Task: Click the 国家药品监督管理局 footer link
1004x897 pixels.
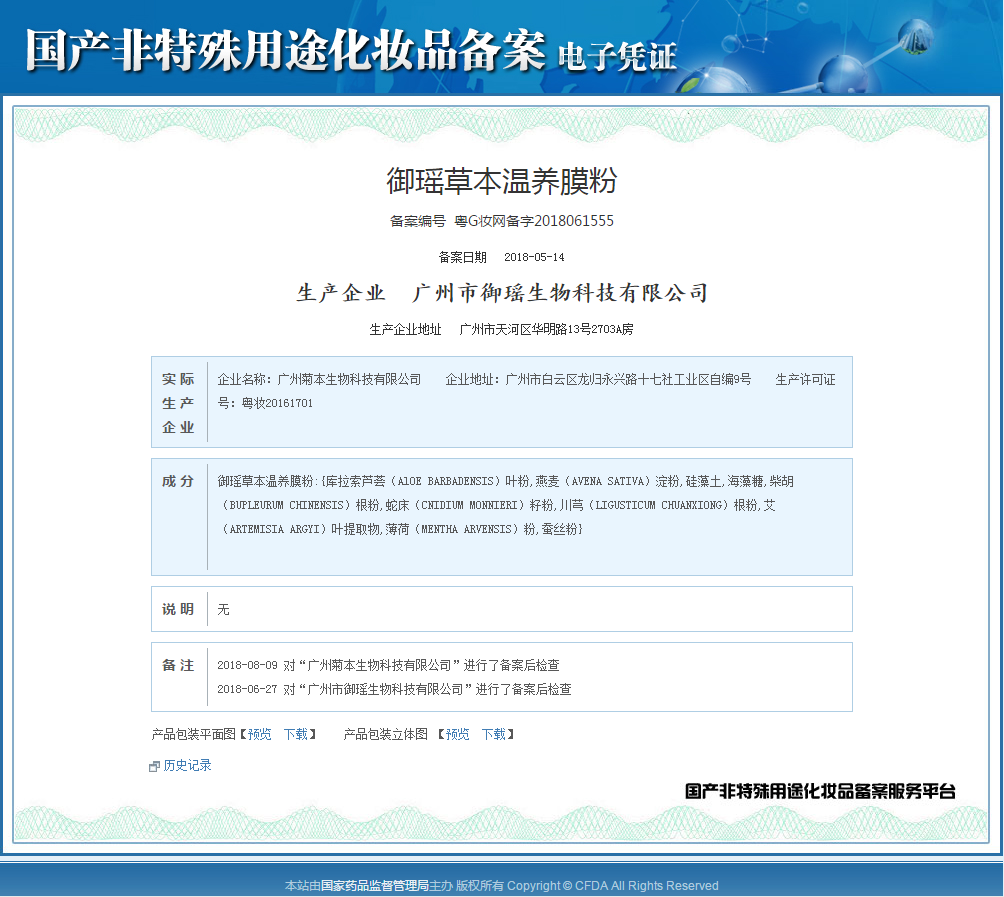Action: [374, 886]
